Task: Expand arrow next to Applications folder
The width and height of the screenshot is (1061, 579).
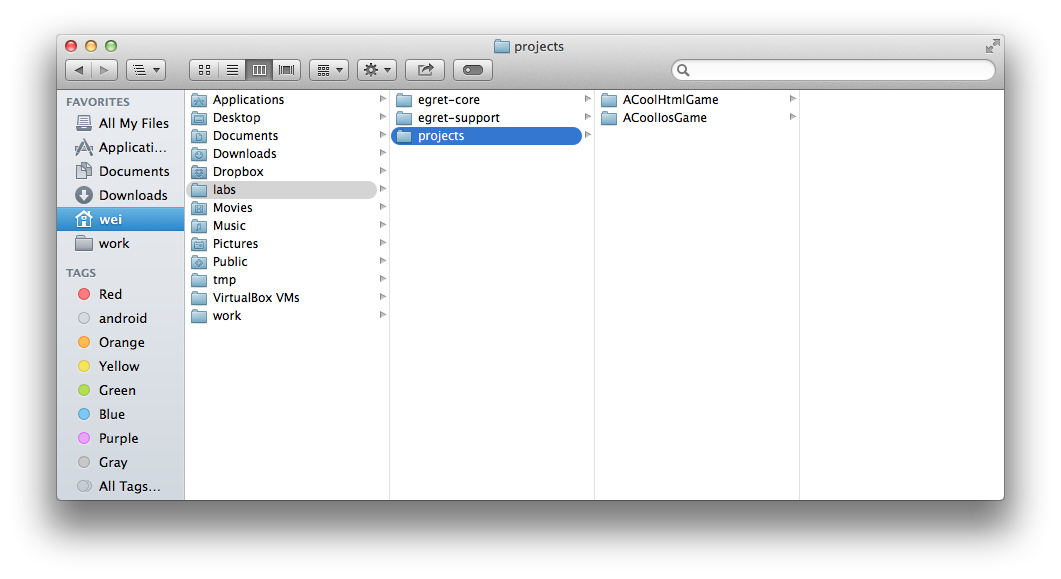Action: point(382,99)
